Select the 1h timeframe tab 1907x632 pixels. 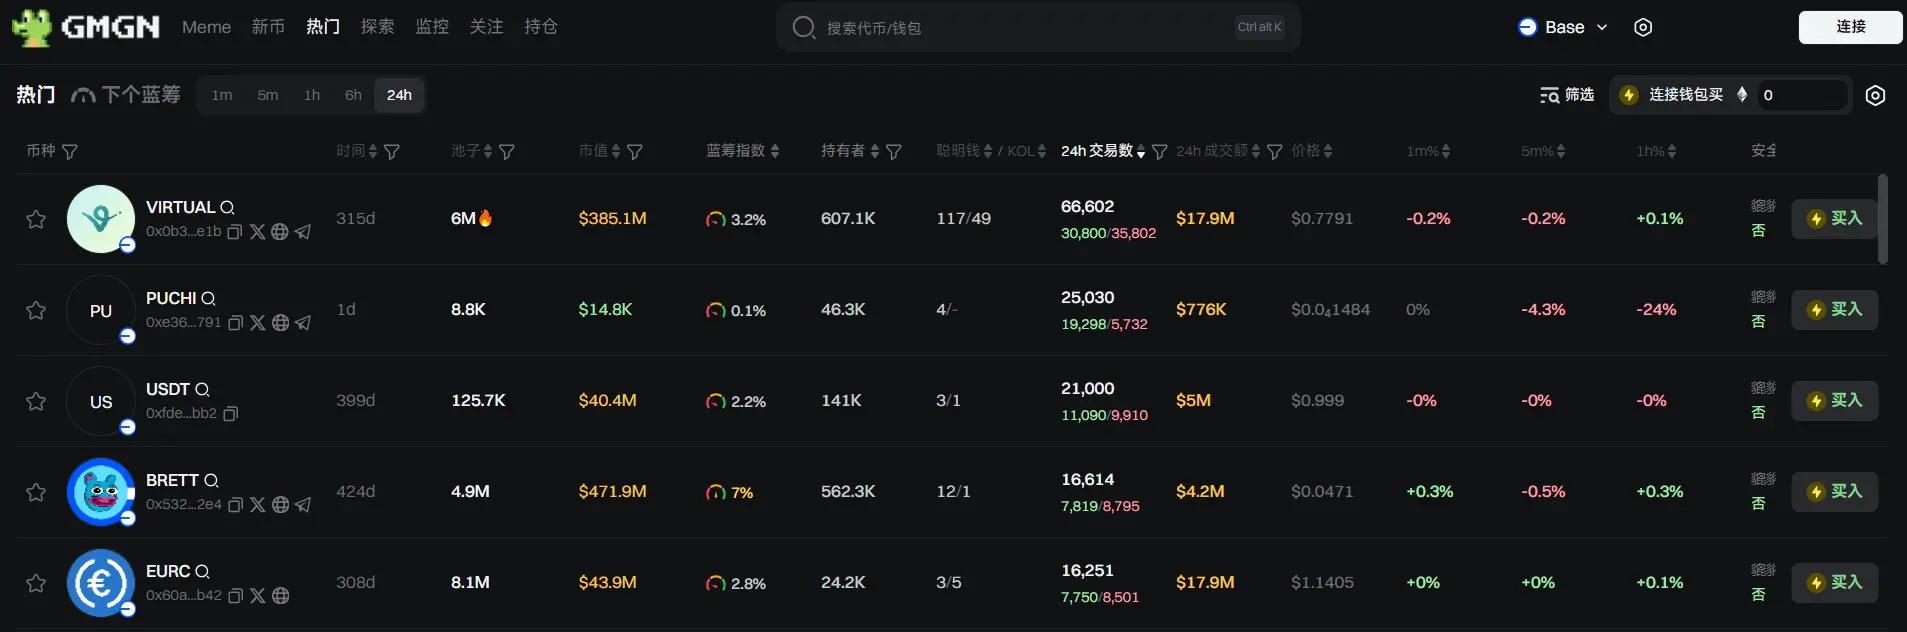[x=312, y=95]
